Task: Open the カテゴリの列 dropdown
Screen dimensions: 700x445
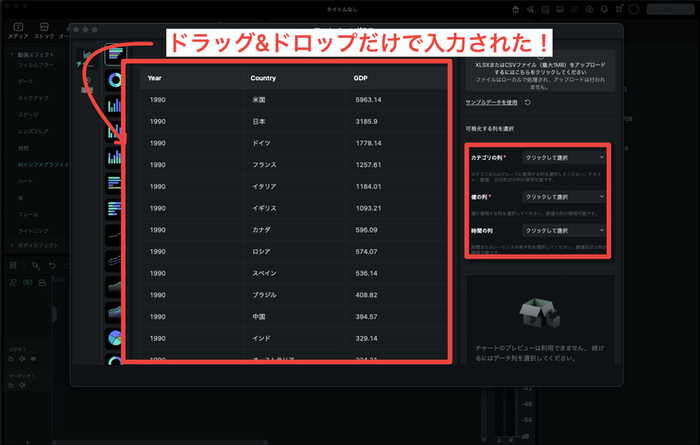Action: 565,158
